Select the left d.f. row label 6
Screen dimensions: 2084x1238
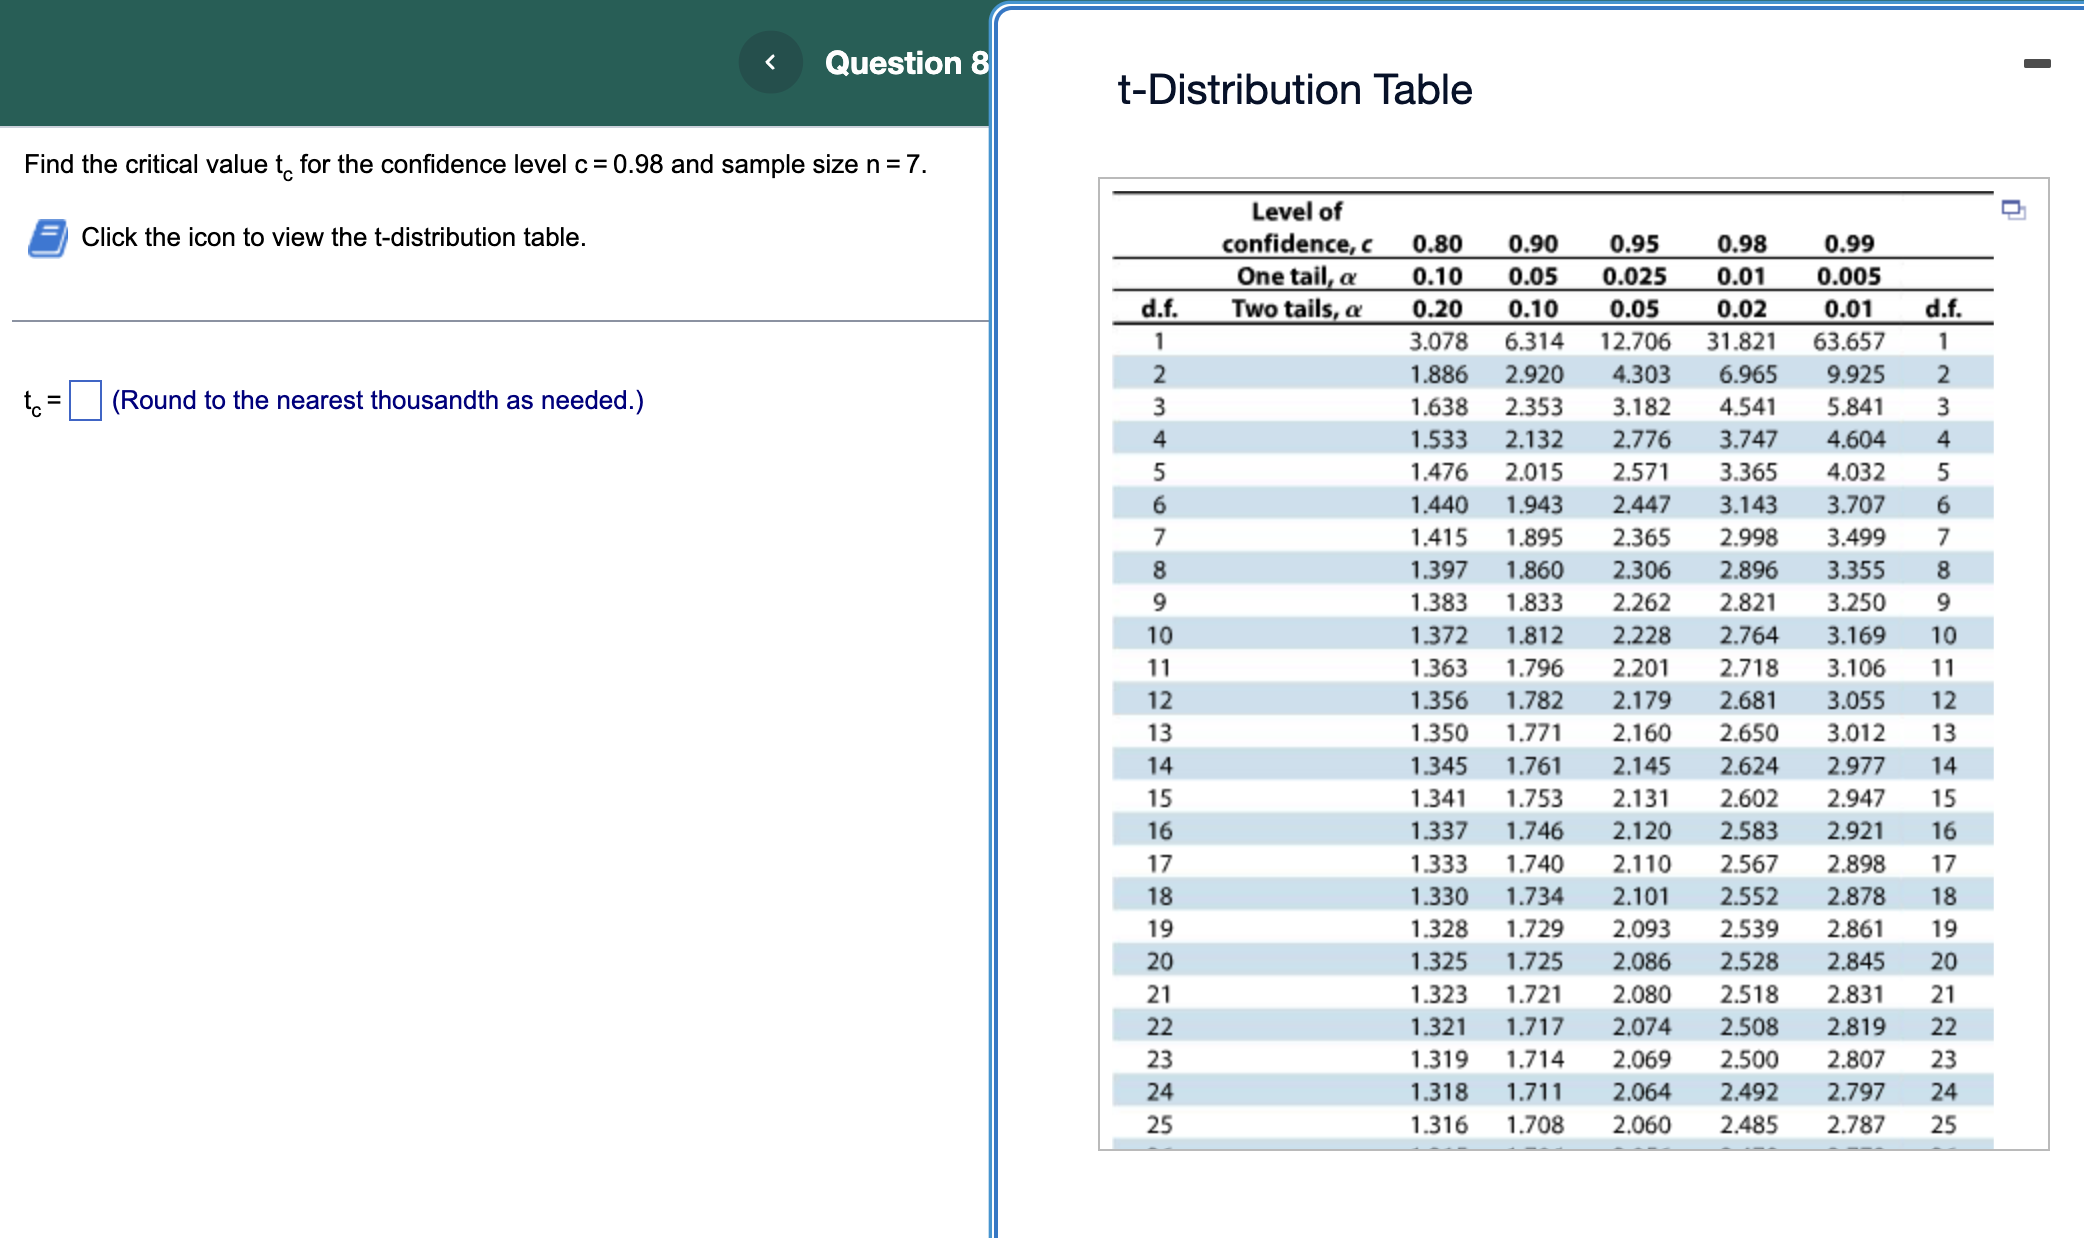[1159, 505]
